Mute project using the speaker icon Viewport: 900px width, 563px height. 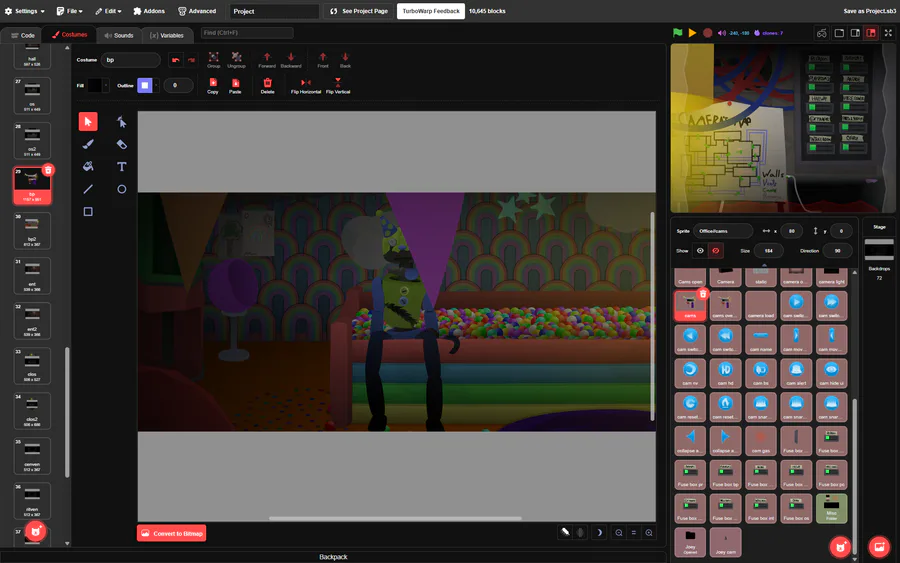pyautogui.click(x=722, y=33)
